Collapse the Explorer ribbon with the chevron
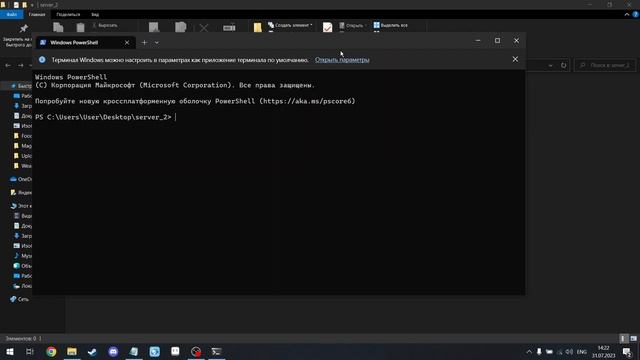640x360 pixels. point(627,14)
